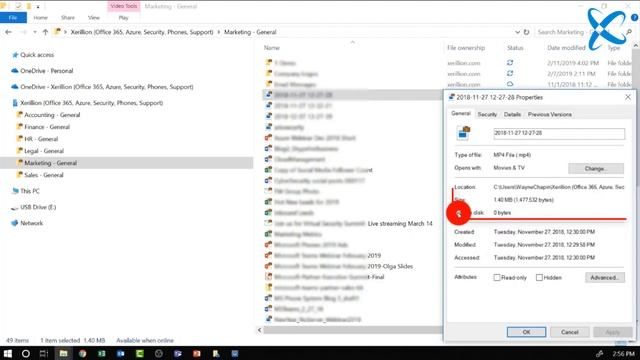Click cloud status icon on 11/1/2018 row
Screen dimensions: 640x360
tap(510, 84)
